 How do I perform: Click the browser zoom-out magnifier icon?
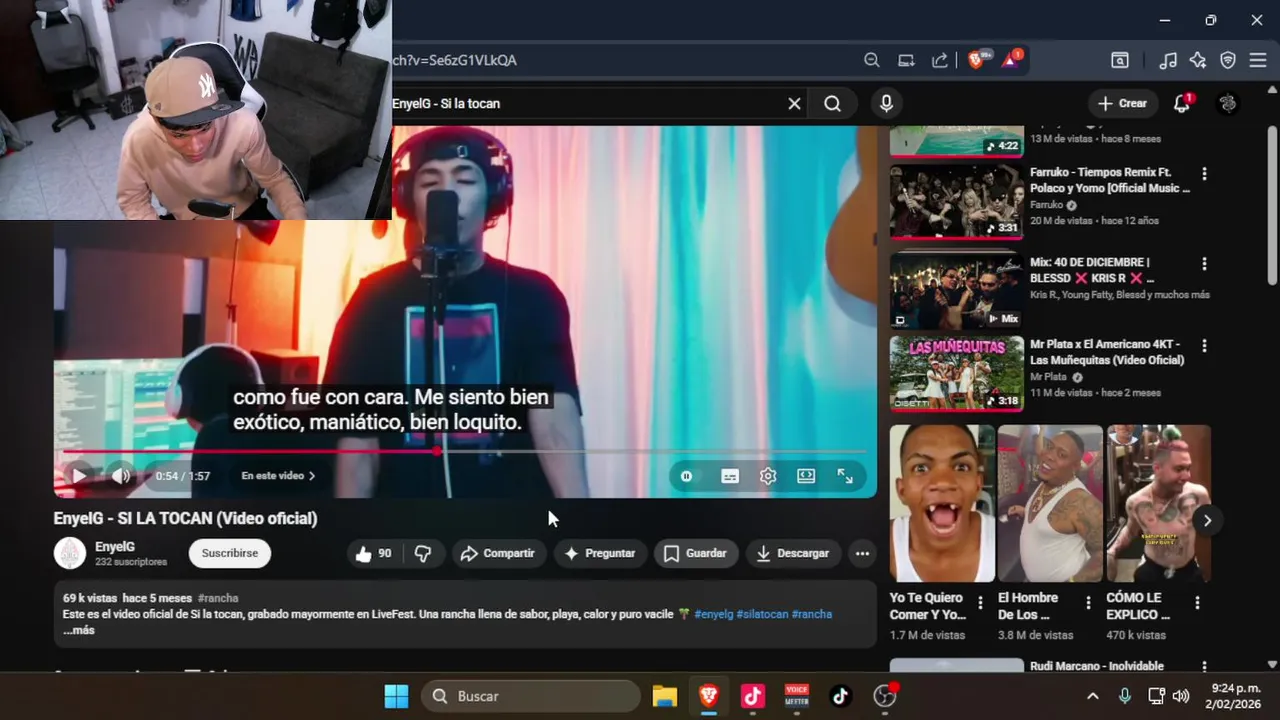[872, 60]
